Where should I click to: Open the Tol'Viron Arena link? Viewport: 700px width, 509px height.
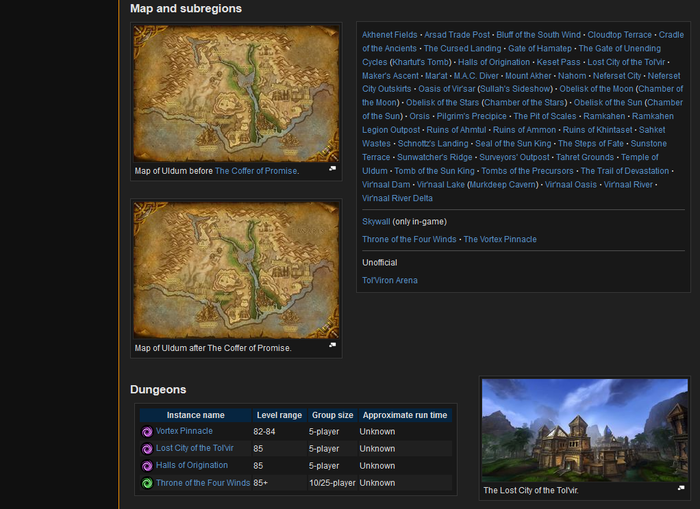[x=390, y=280]
